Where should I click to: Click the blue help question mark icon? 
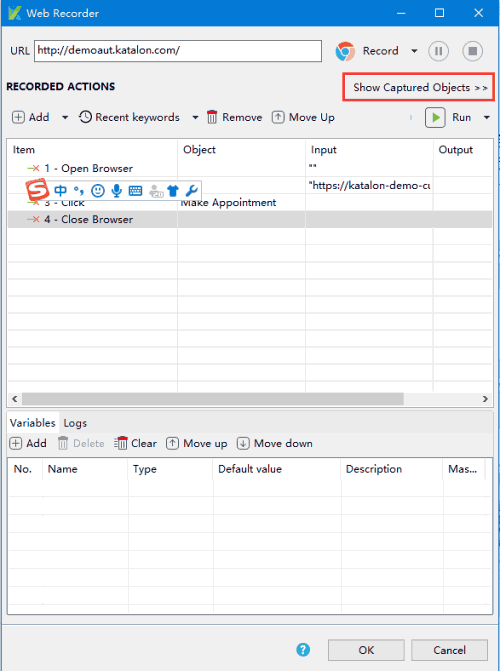303,650
